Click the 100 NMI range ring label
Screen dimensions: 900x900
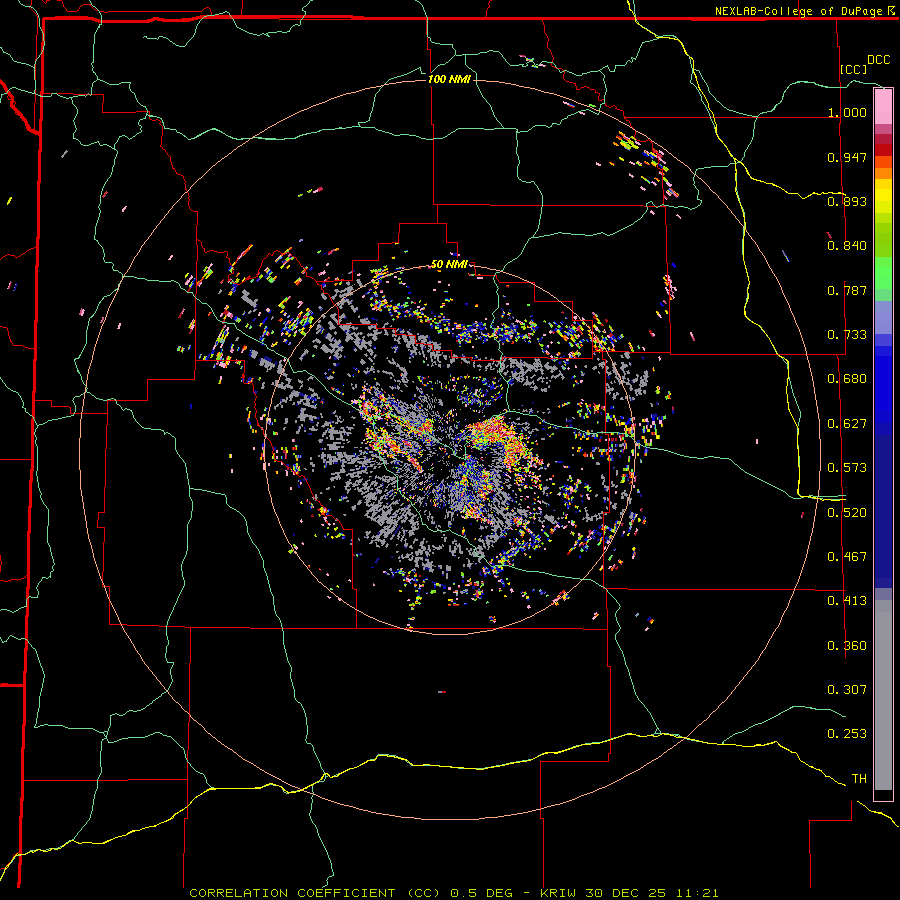(449, 79)
